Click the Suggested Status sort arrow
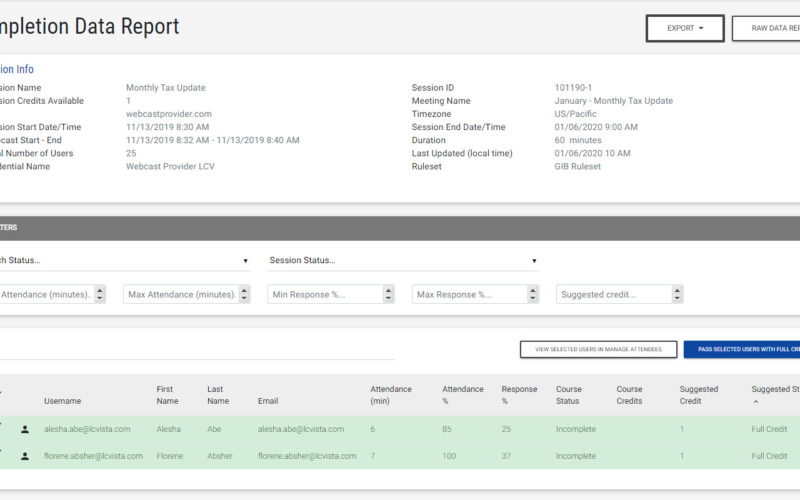The height and width of the screenshot is (500, 800). (x=756, y=402)
